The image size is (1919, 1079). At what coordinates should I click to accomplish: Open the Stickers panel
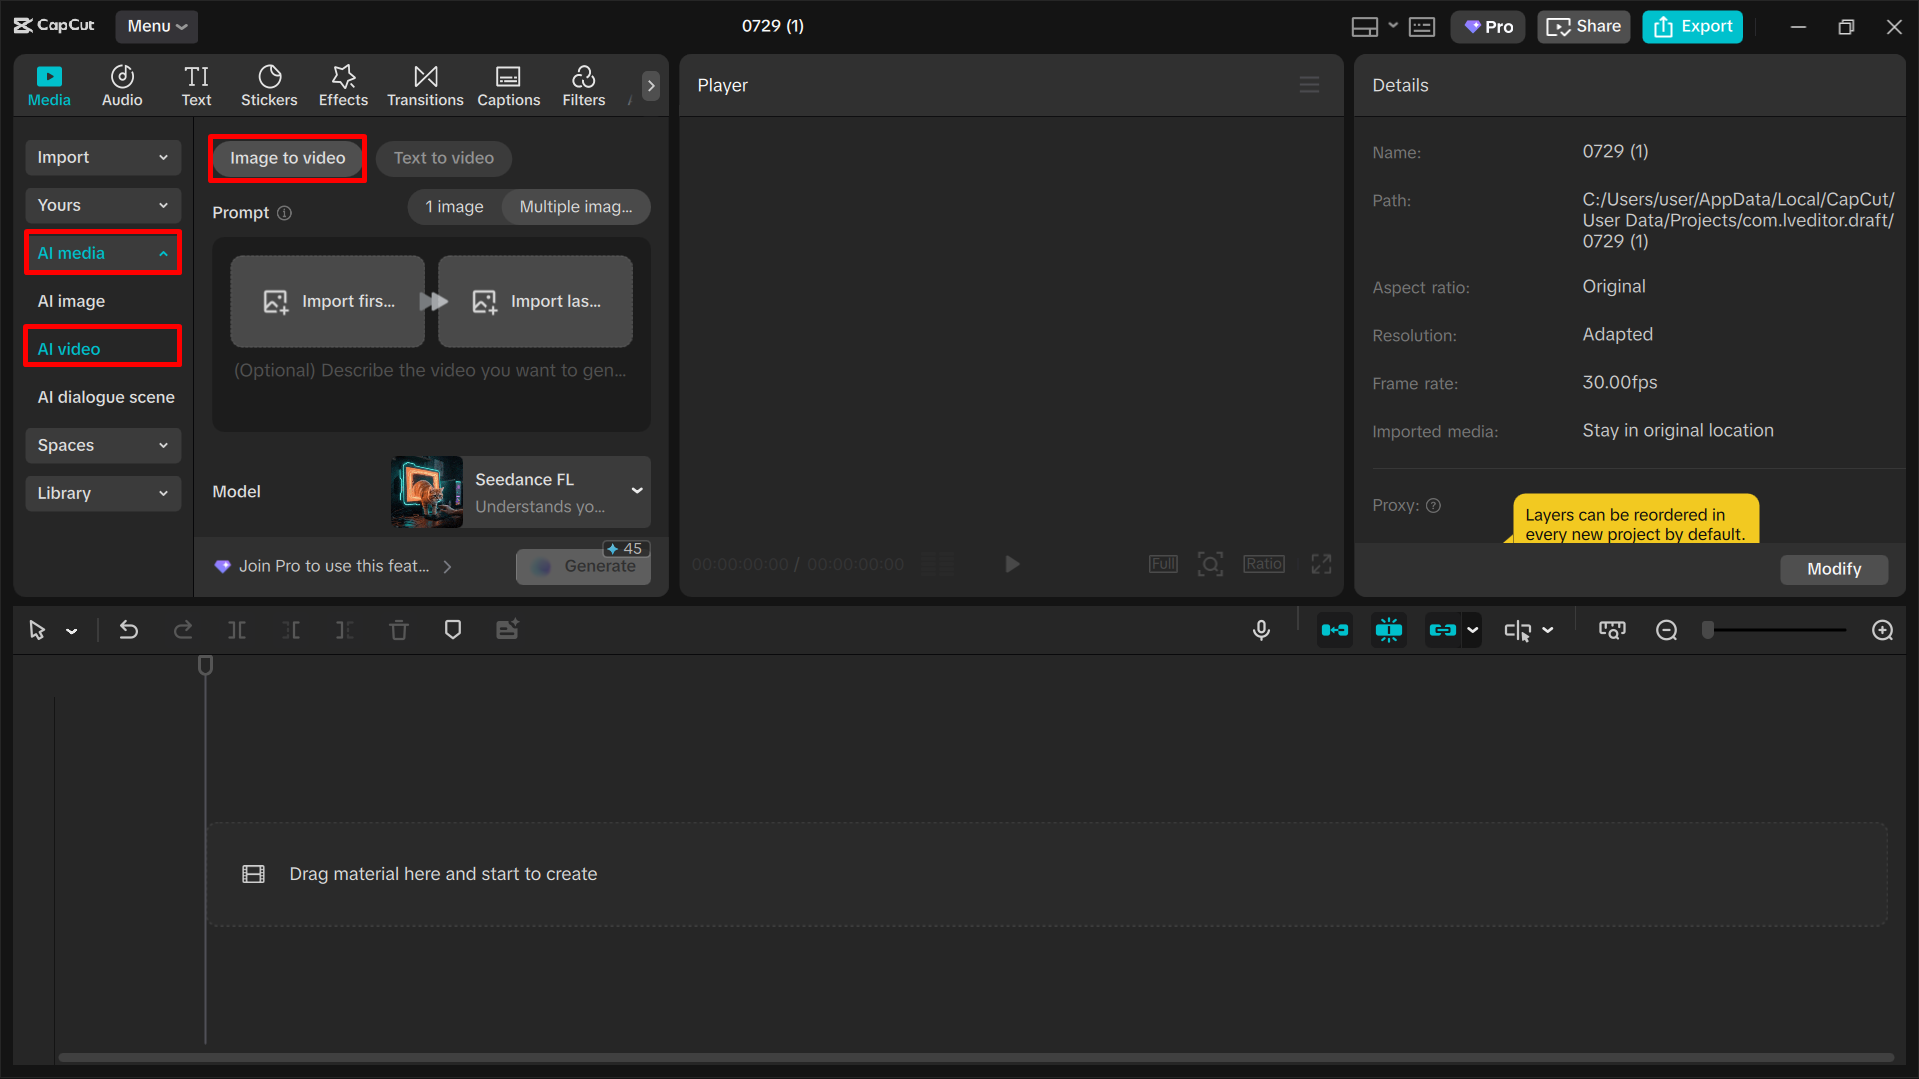[268, 85]
